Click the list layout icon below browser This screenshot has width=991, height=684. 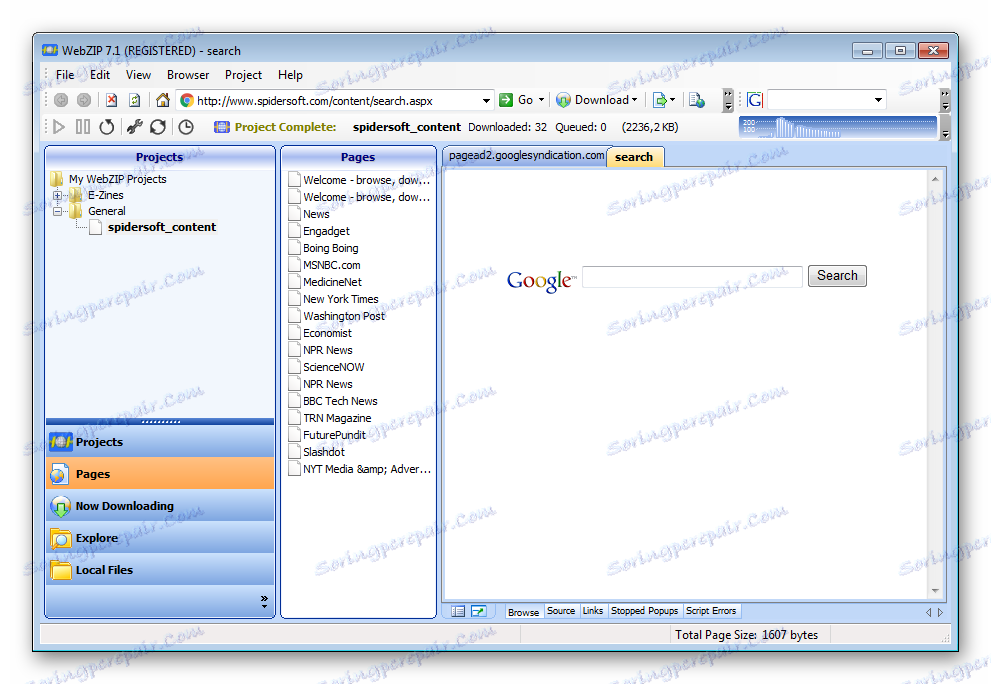point(458,611)
